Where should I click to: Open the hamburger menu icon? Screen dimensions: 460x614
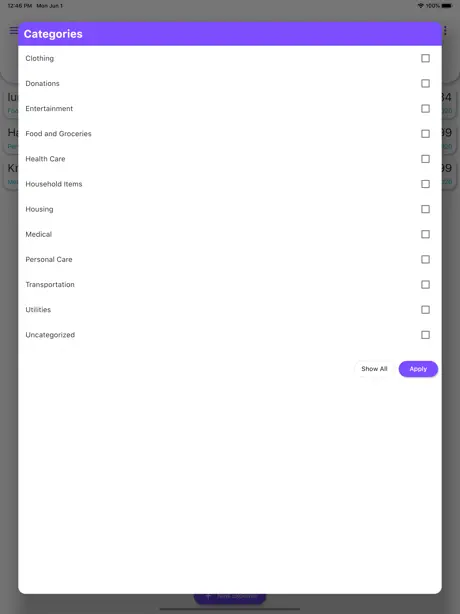tap(14, 30)
